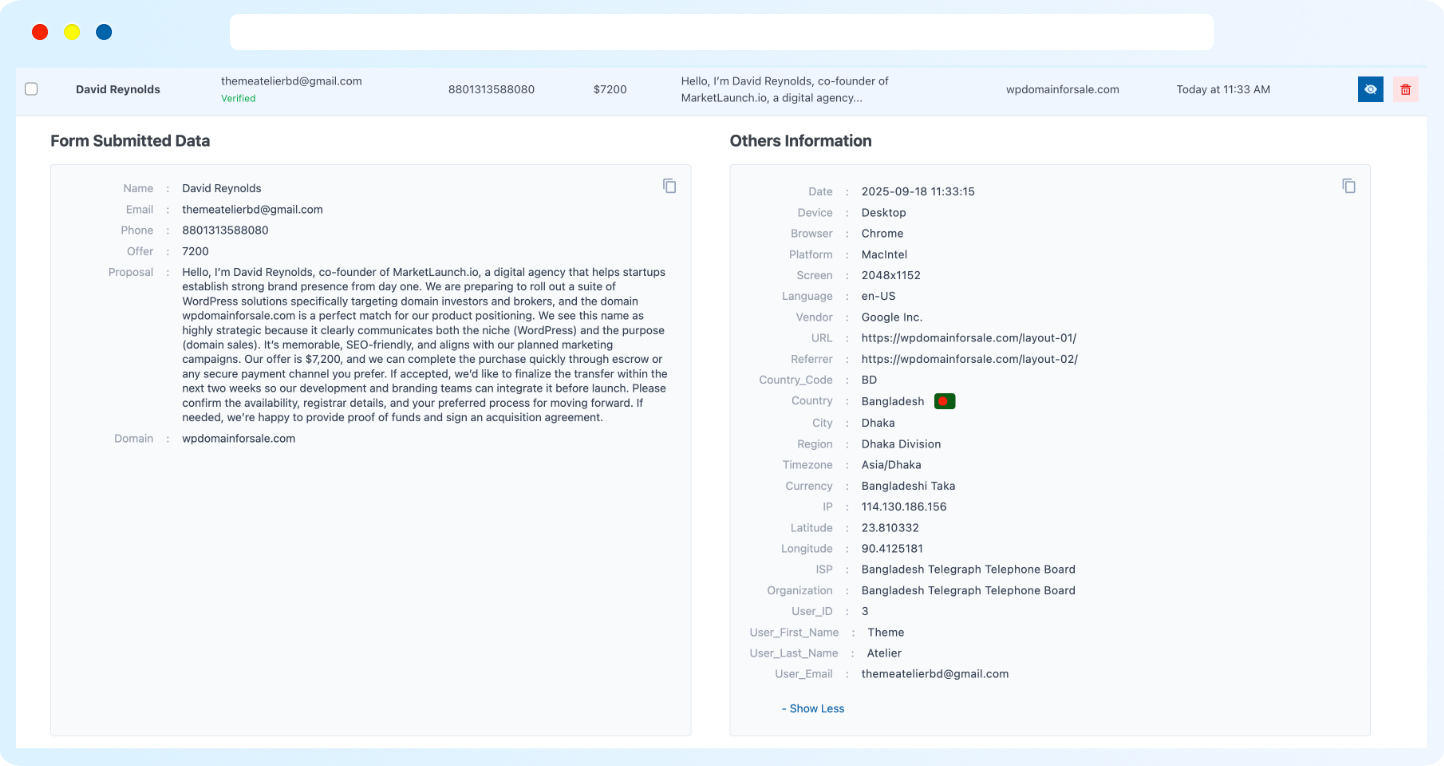The image size is (1444, 766).
Task: Click the Bangladesh flag icon
Action: [x=944, y=401]
